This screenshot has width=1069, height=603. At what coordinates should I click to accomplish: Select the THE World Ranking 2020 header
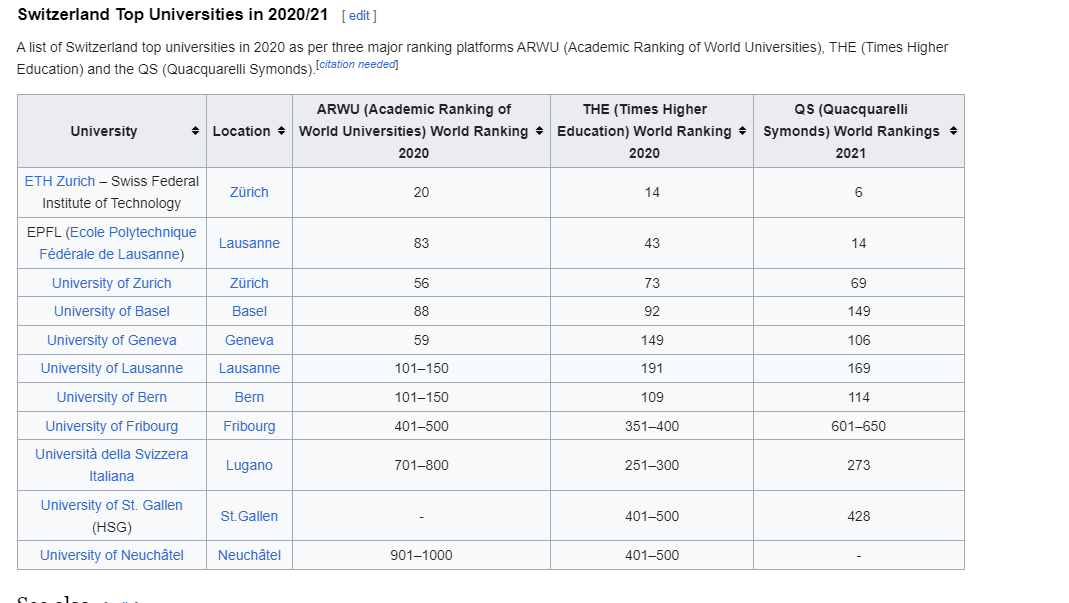(x=652, y=131)
